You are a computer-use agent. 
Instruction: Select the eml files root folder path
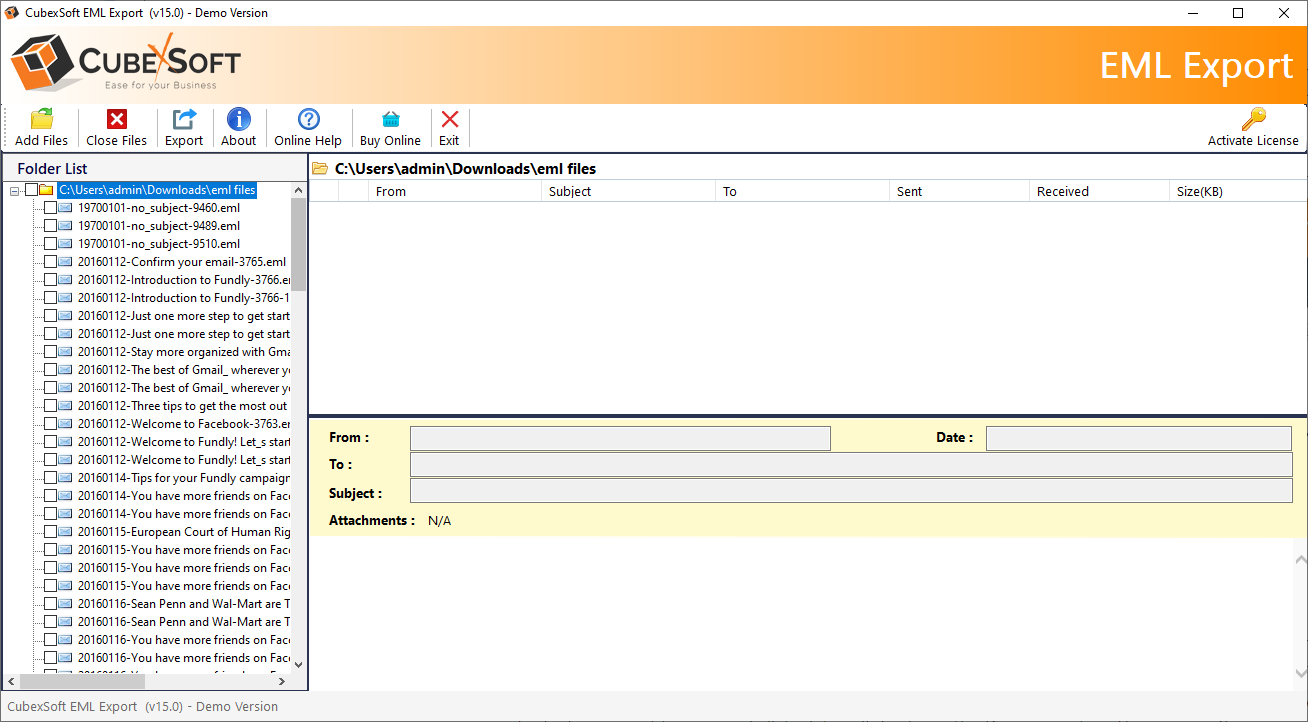[157, 190]
